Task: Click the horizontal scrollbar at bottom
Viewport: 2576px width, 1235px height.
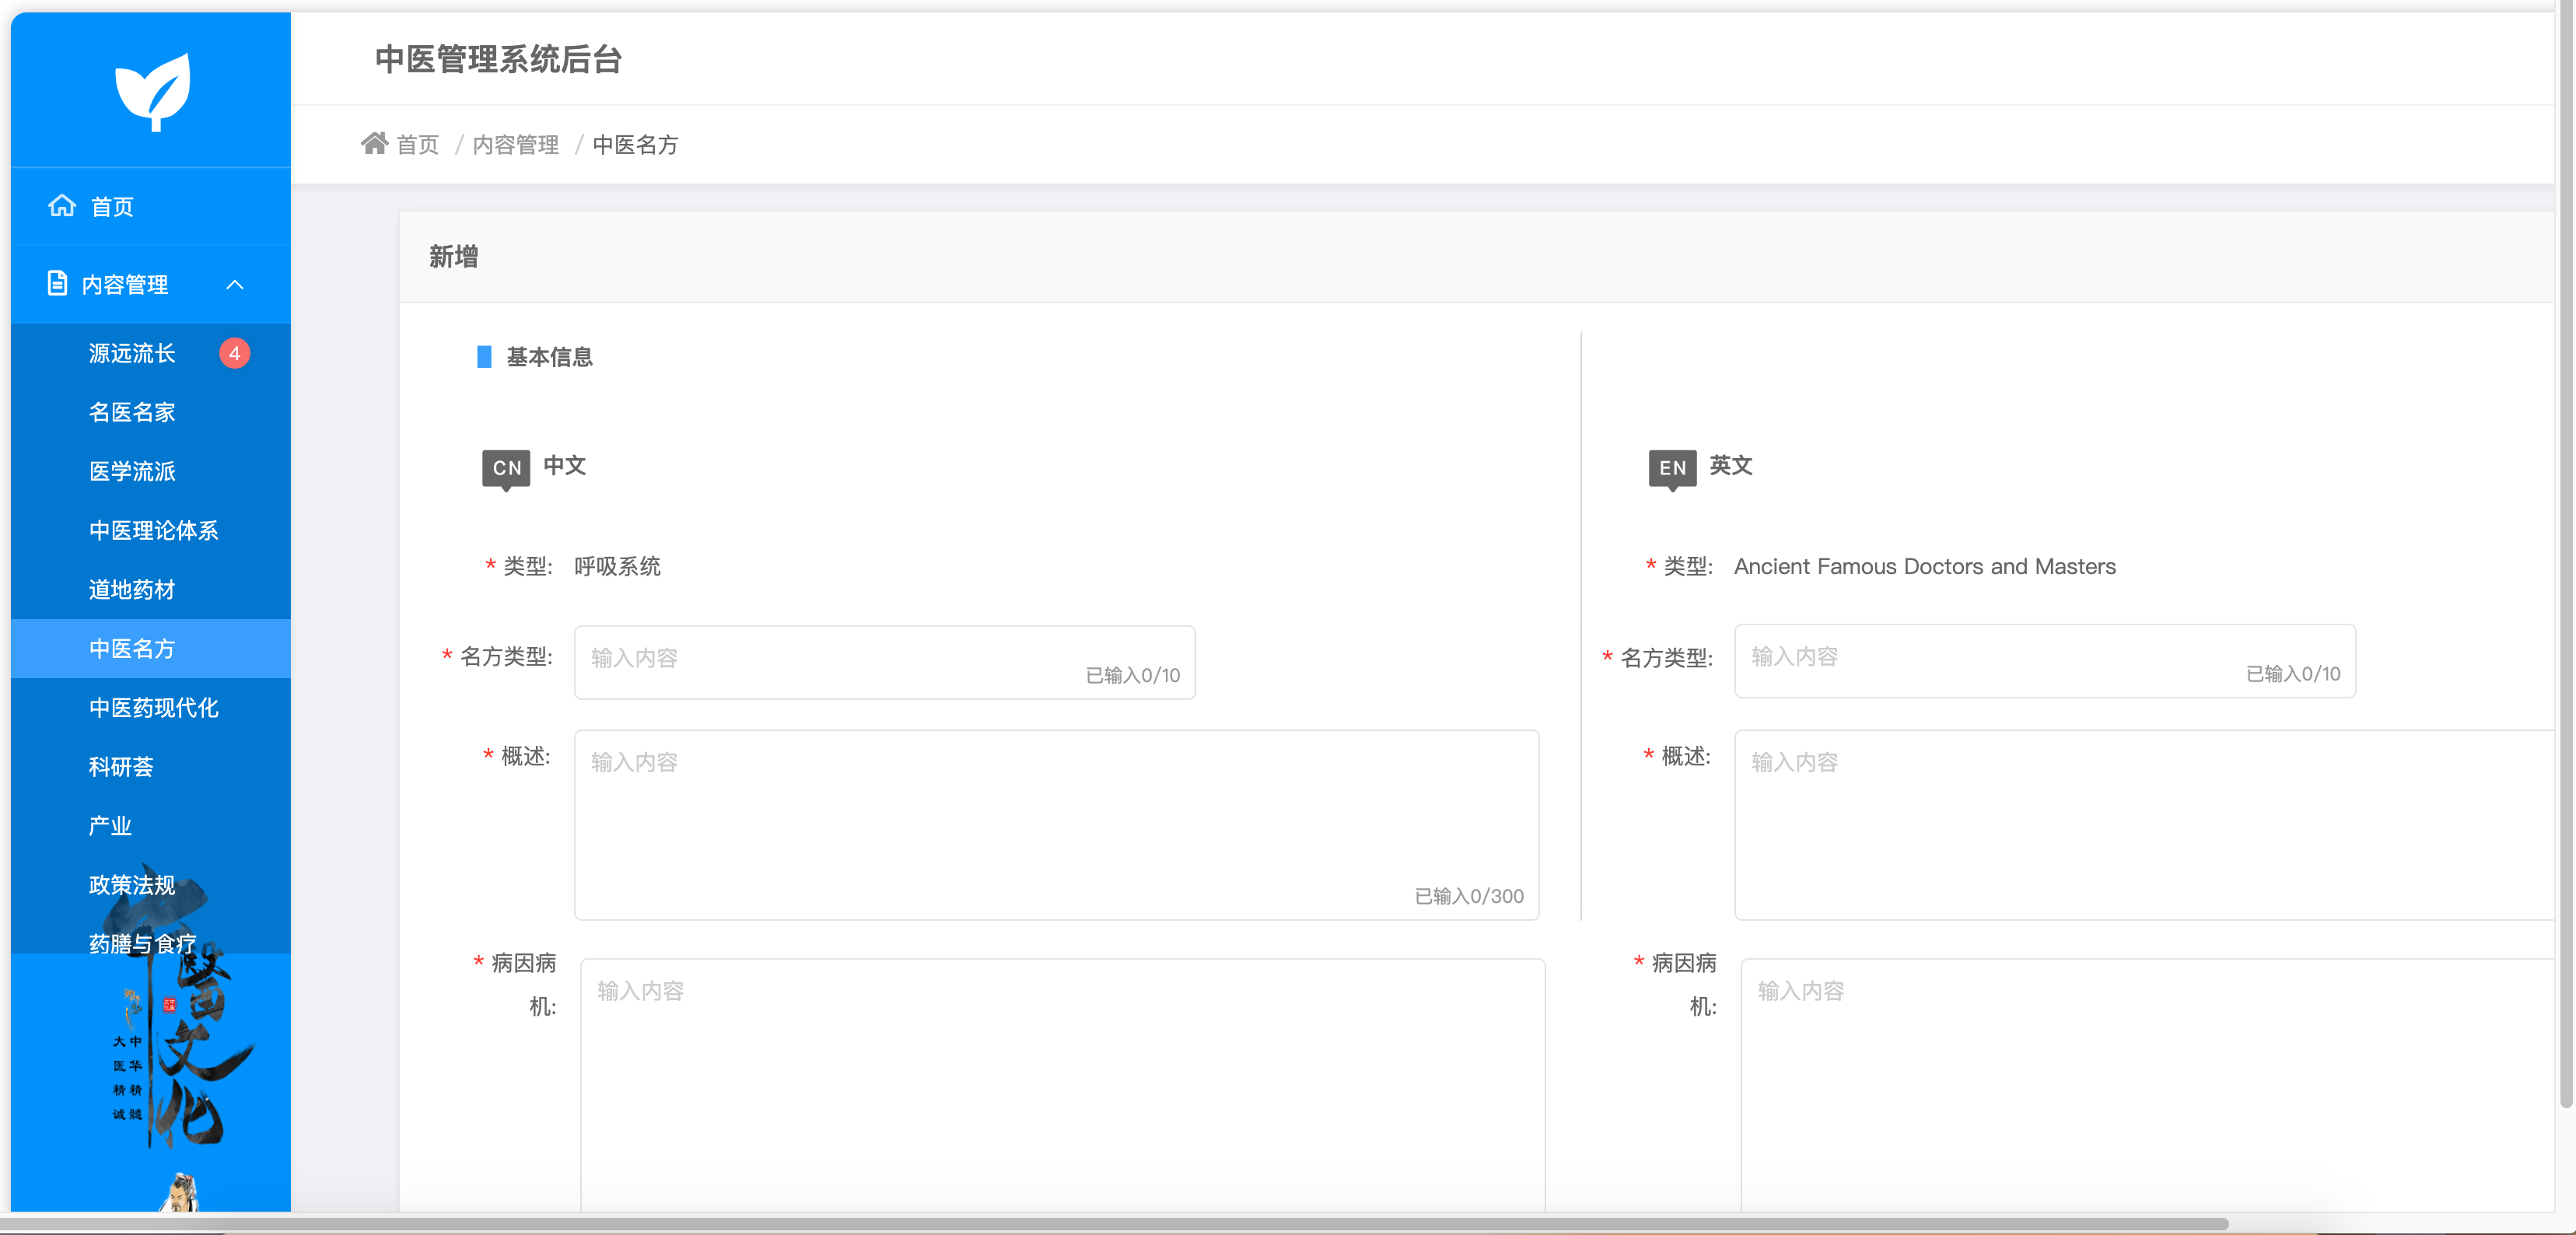Action: [x=1115, y=1224]
